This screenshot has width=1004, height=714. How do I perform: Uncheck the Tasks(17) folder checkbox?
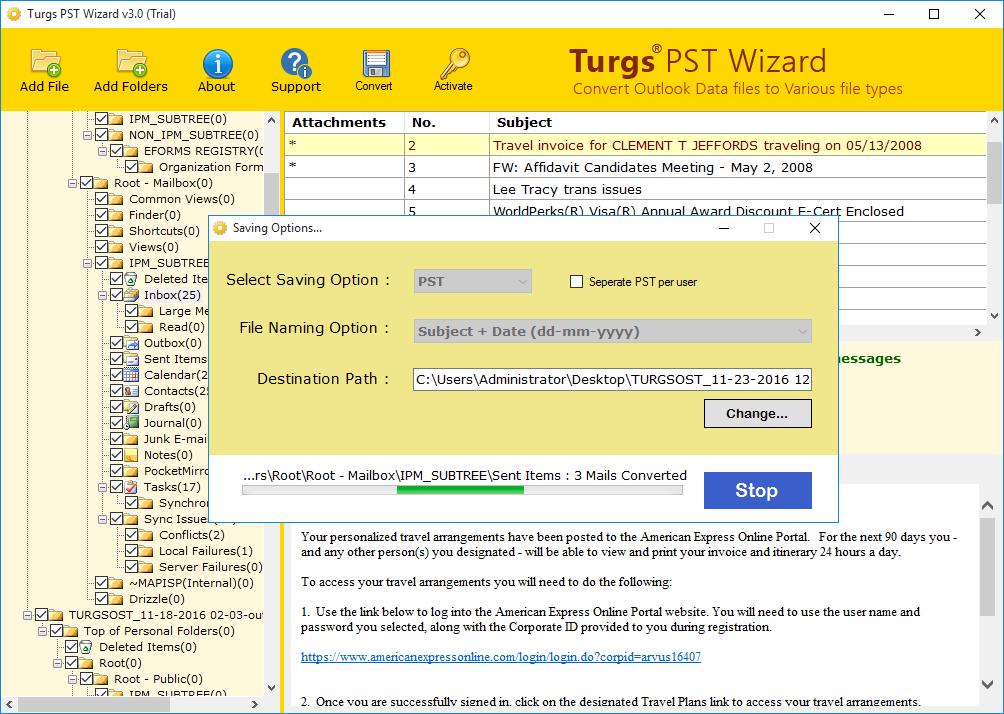click(117, 487)
